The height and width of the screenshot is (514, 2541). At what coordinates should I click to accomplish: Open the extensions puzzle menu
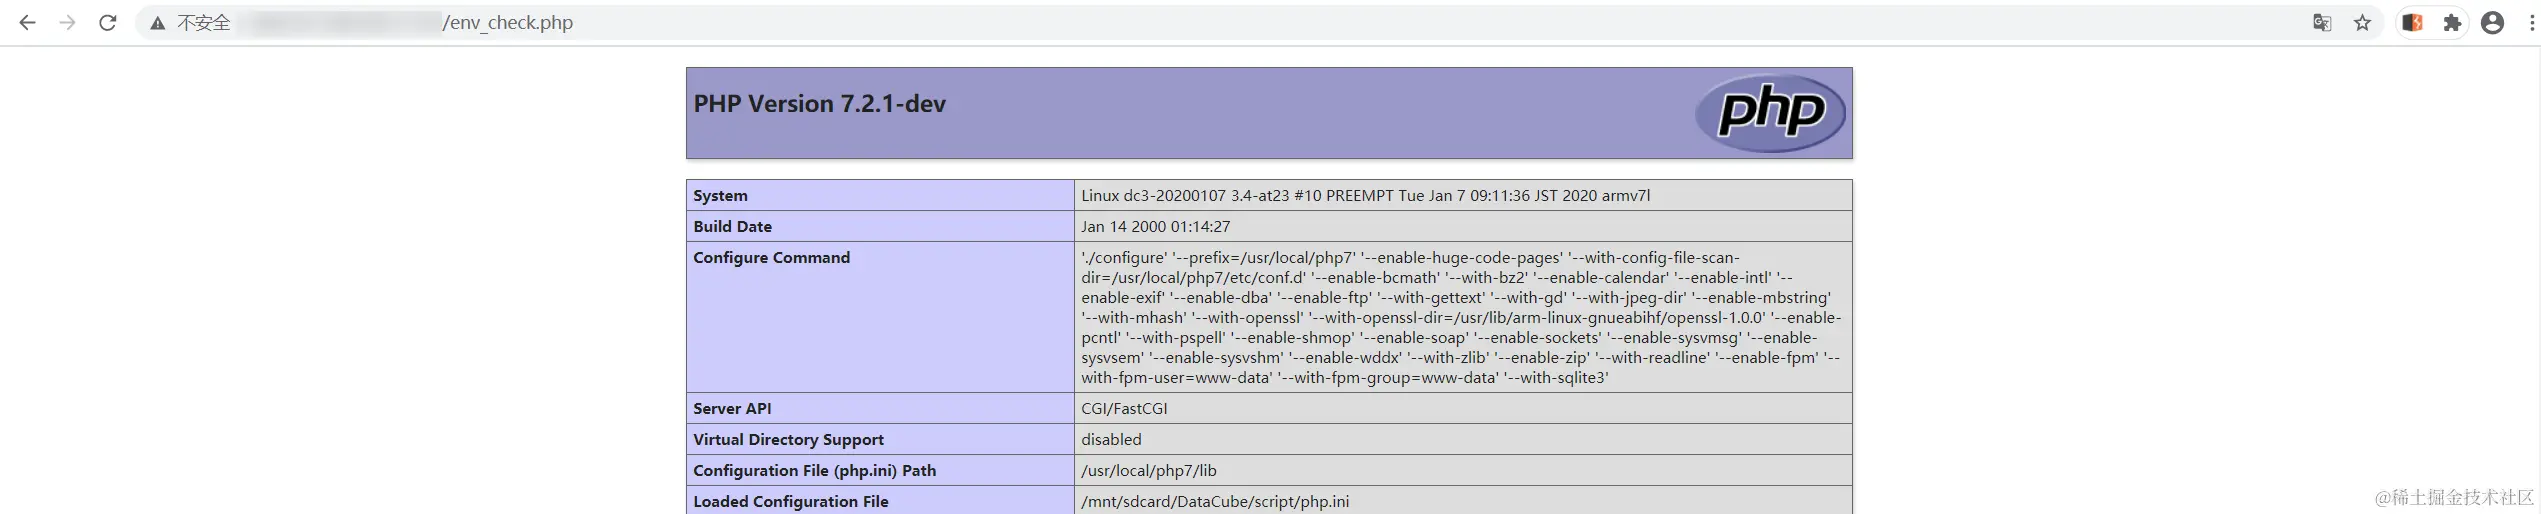click(x=2452, y=23)
